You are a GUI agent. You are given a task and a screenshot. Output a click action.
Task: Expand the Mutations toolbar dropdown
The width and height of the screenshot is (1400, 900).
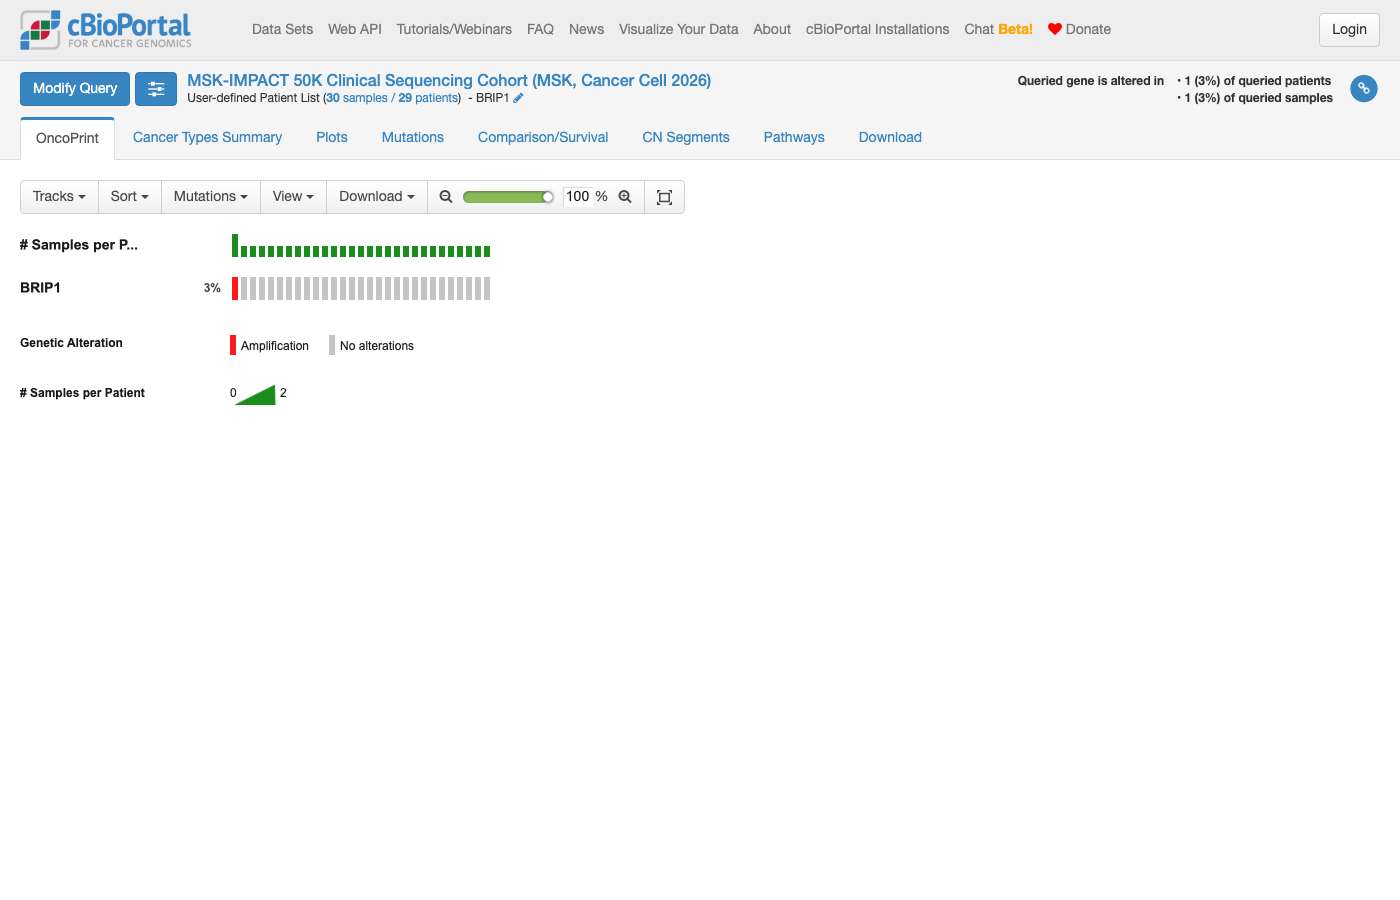pyautogui.click(x=211, y=197)
